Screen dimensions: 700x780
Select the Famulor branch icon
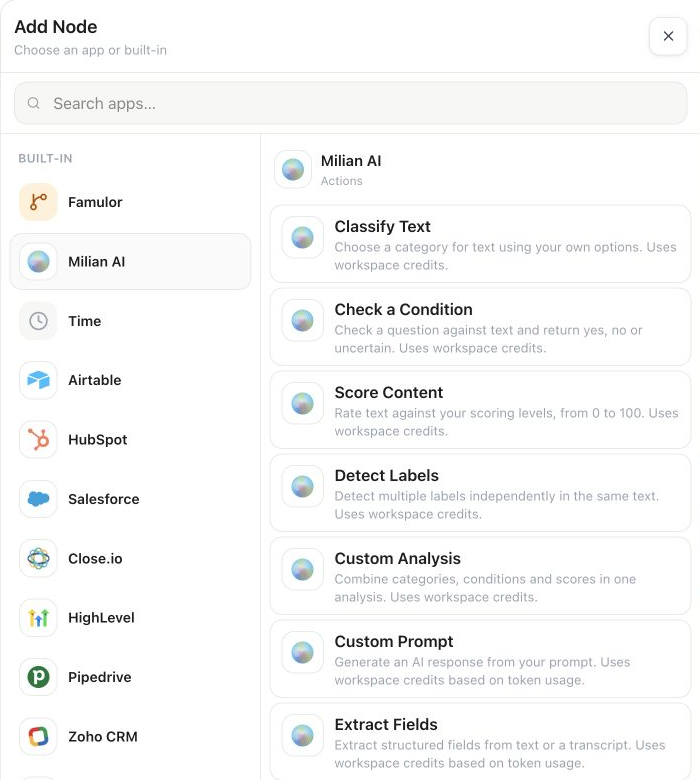point(38,202)
